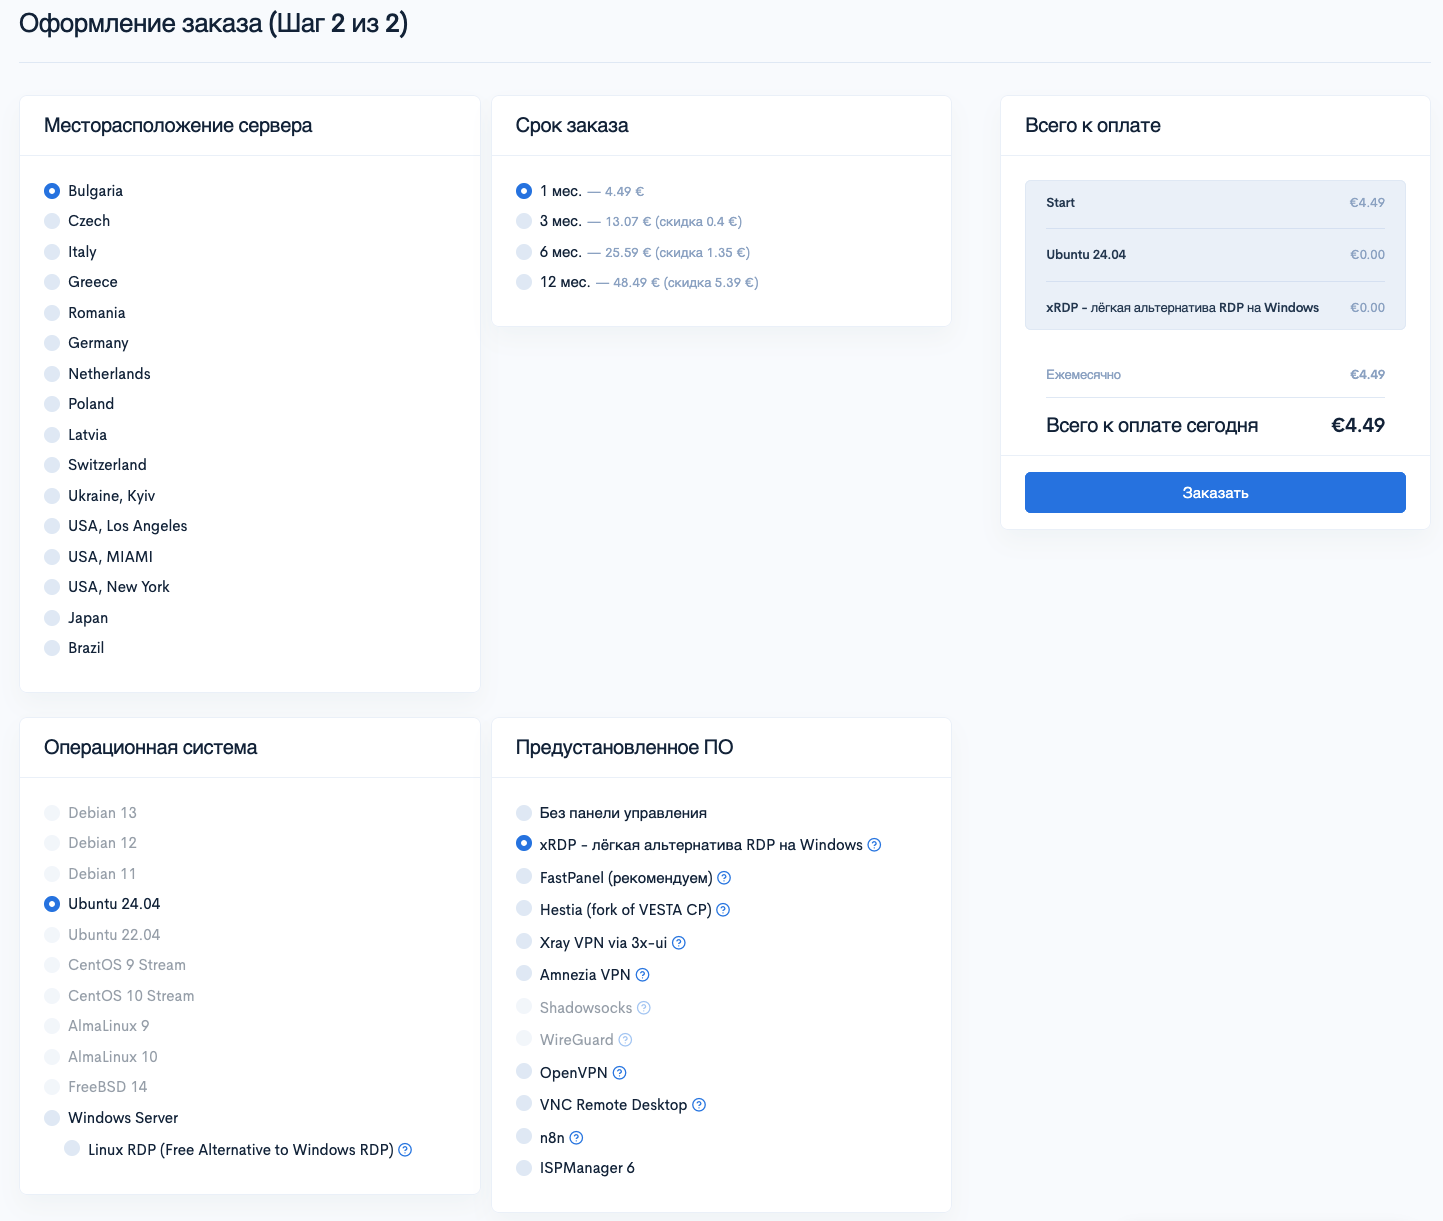Select Ubuntu 22.04 operating system
Viewport: 1443px width, 1221px height.
point(52,935)
